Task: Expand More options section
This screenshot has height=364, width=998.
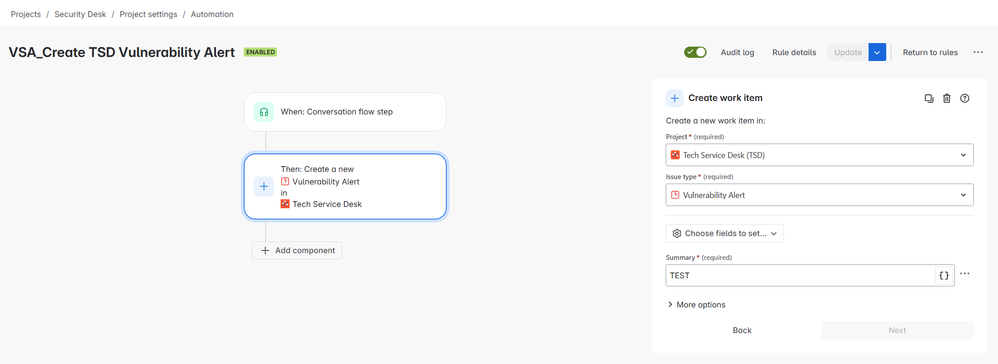Action: pos(696,305)
